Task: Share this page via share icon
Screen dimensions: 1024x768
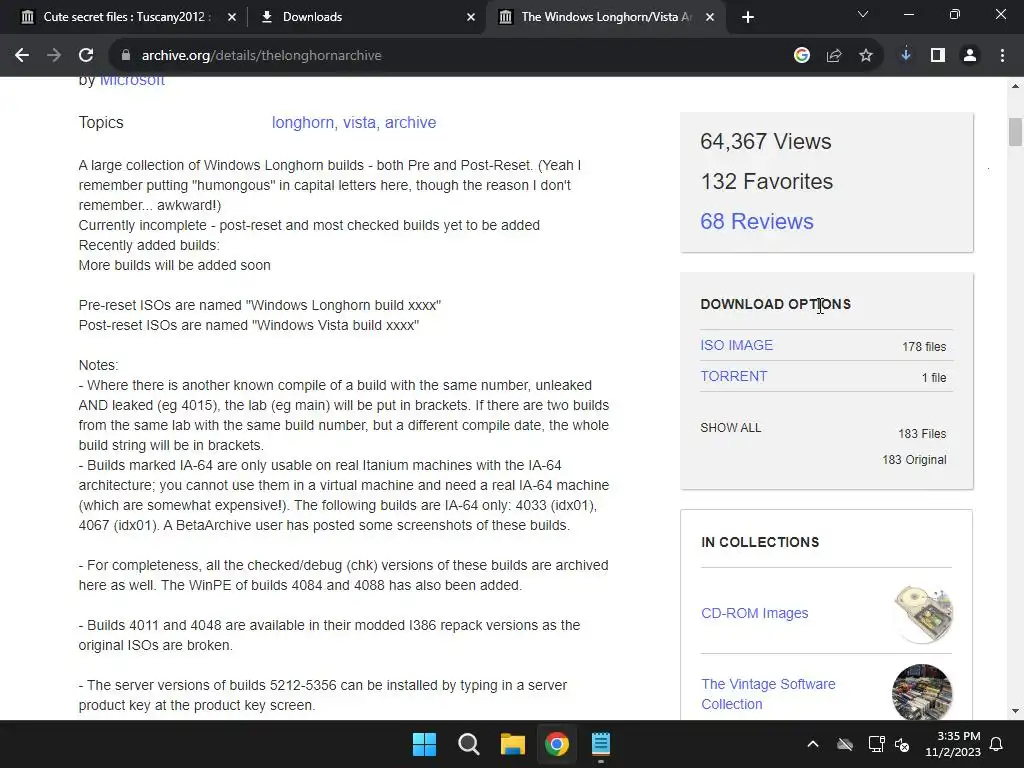Action: 834,56
